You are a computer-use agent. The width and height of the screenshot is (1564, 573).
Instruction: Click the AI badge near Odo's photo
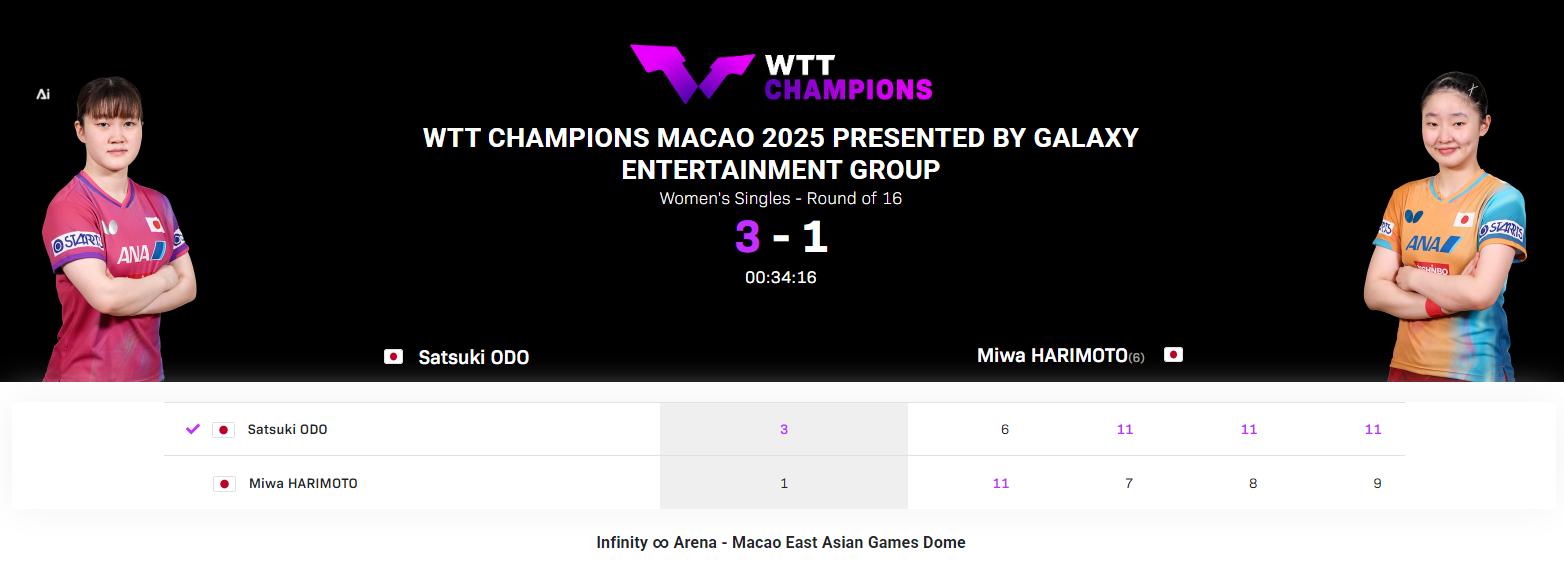tap(43, 94)
